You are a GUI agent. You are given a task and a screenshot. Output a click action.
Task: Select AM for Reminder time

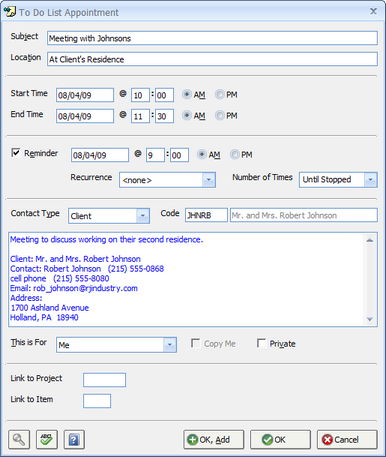coord(202,155)
